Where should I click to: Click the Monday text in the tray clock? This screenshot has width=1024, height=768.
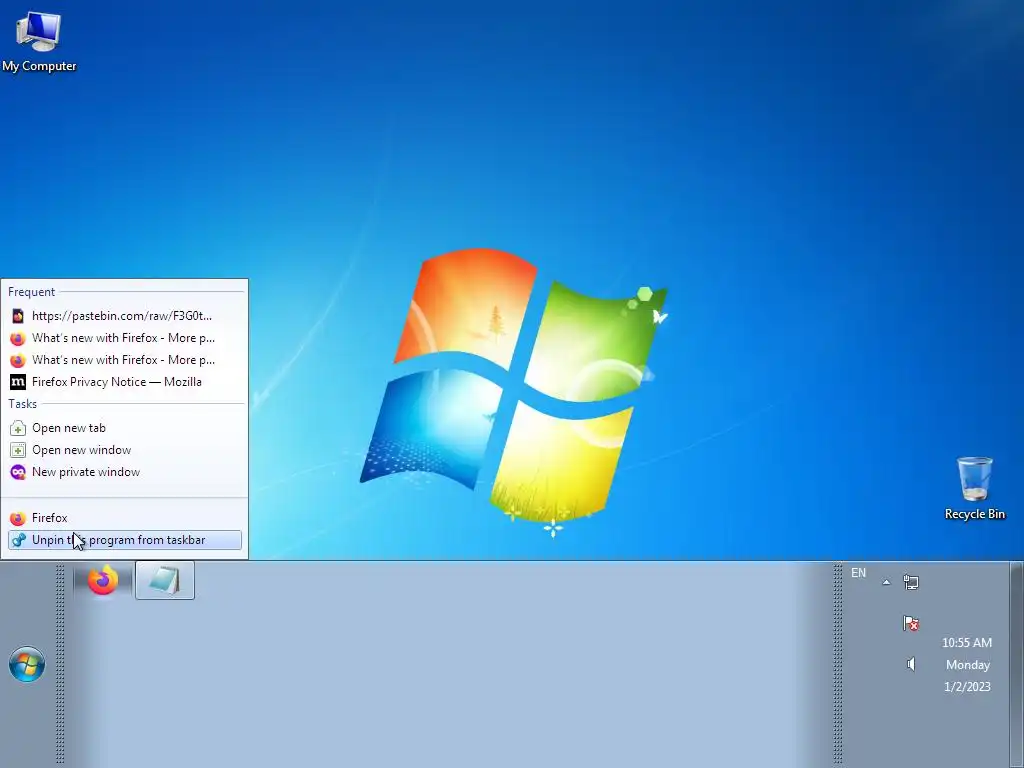tap(968, 665)
